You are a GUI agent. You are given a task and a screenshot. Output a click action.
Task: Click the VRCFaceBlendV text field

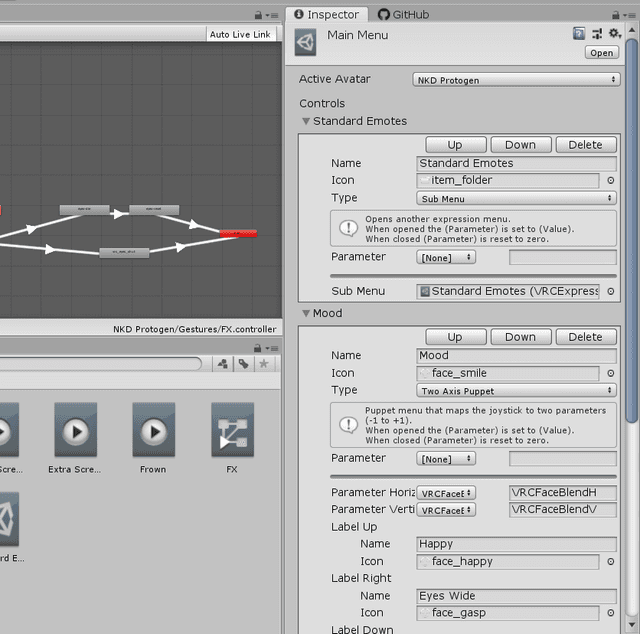pos(562,510)
